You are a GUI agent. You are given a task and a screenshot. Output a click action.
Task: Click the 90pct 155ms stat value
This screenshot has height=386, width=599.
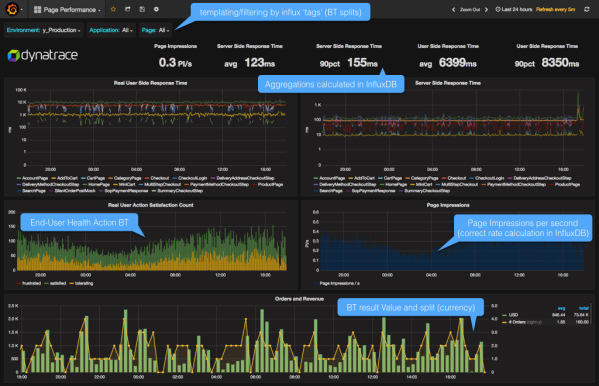click(349, 63)
